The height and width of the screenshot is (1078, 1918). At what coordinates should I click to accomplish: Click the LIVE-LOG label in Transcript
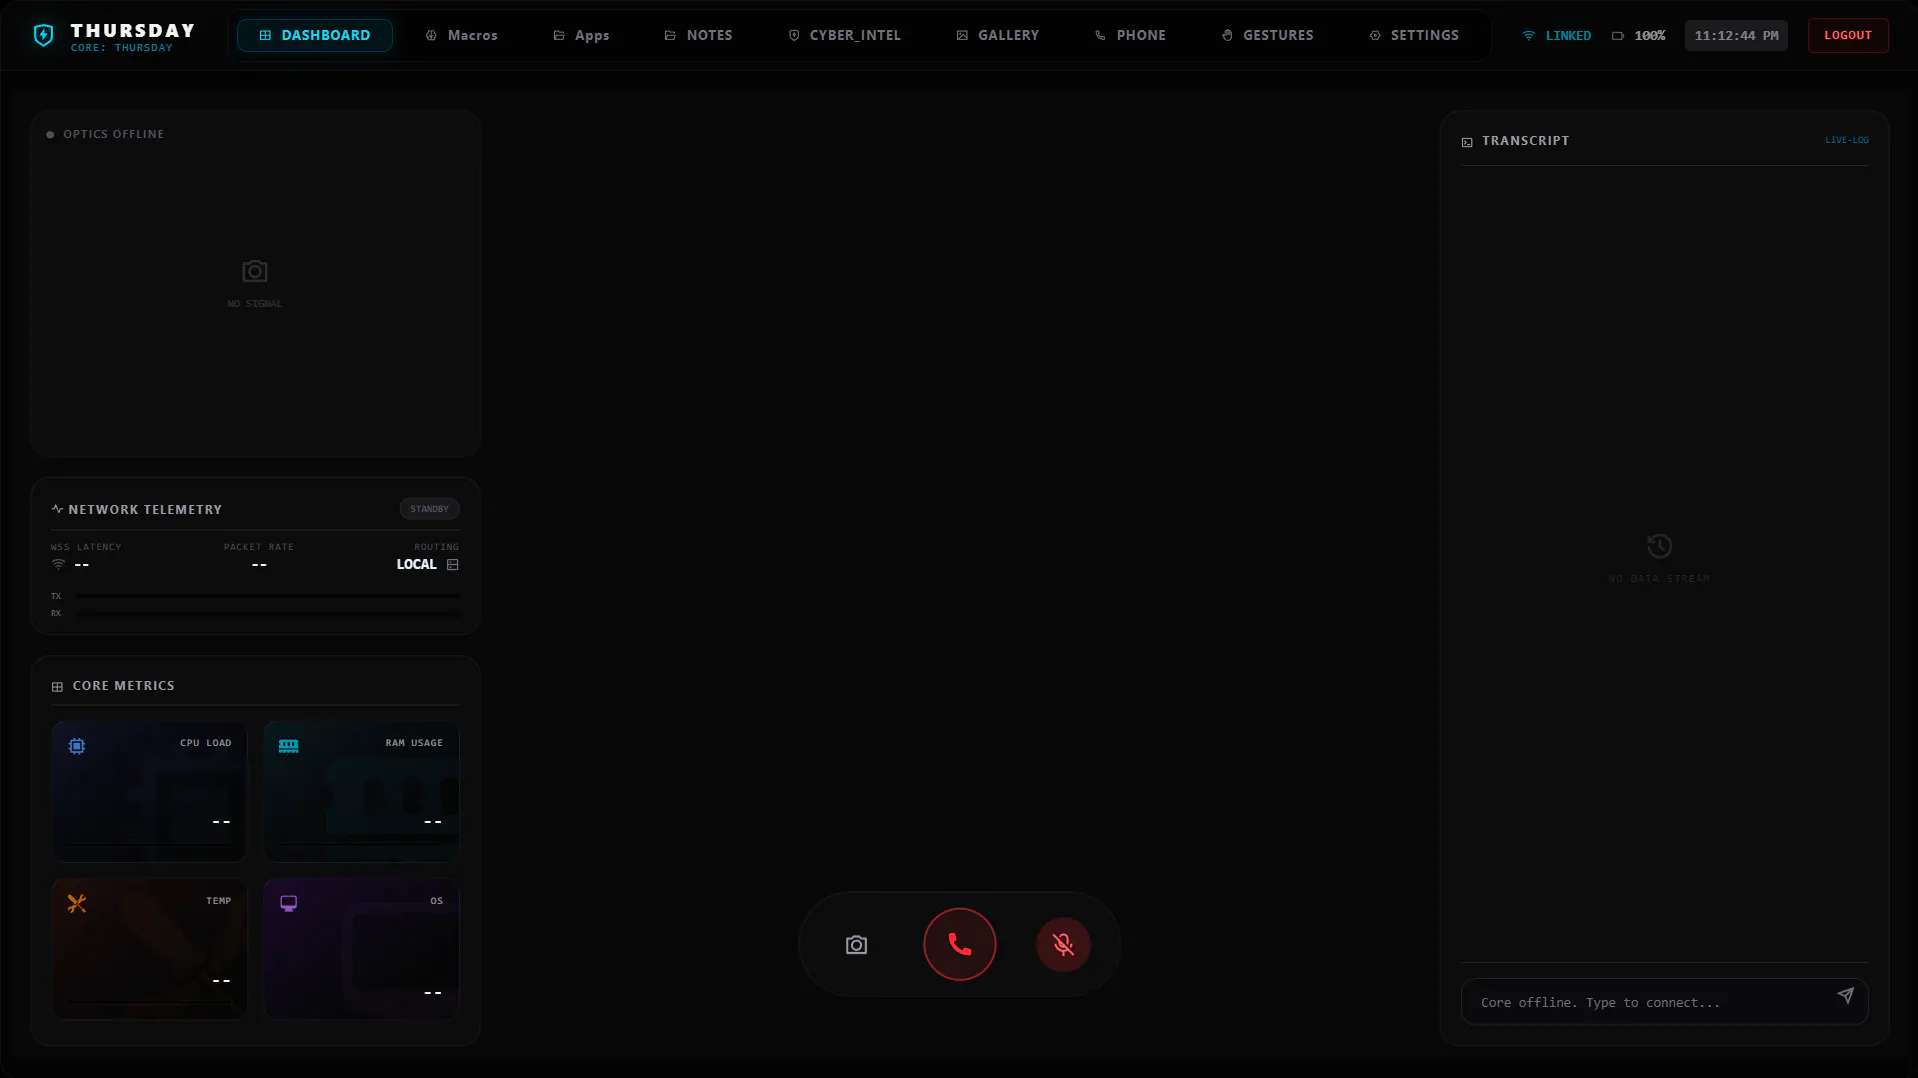click(1846, 140)
